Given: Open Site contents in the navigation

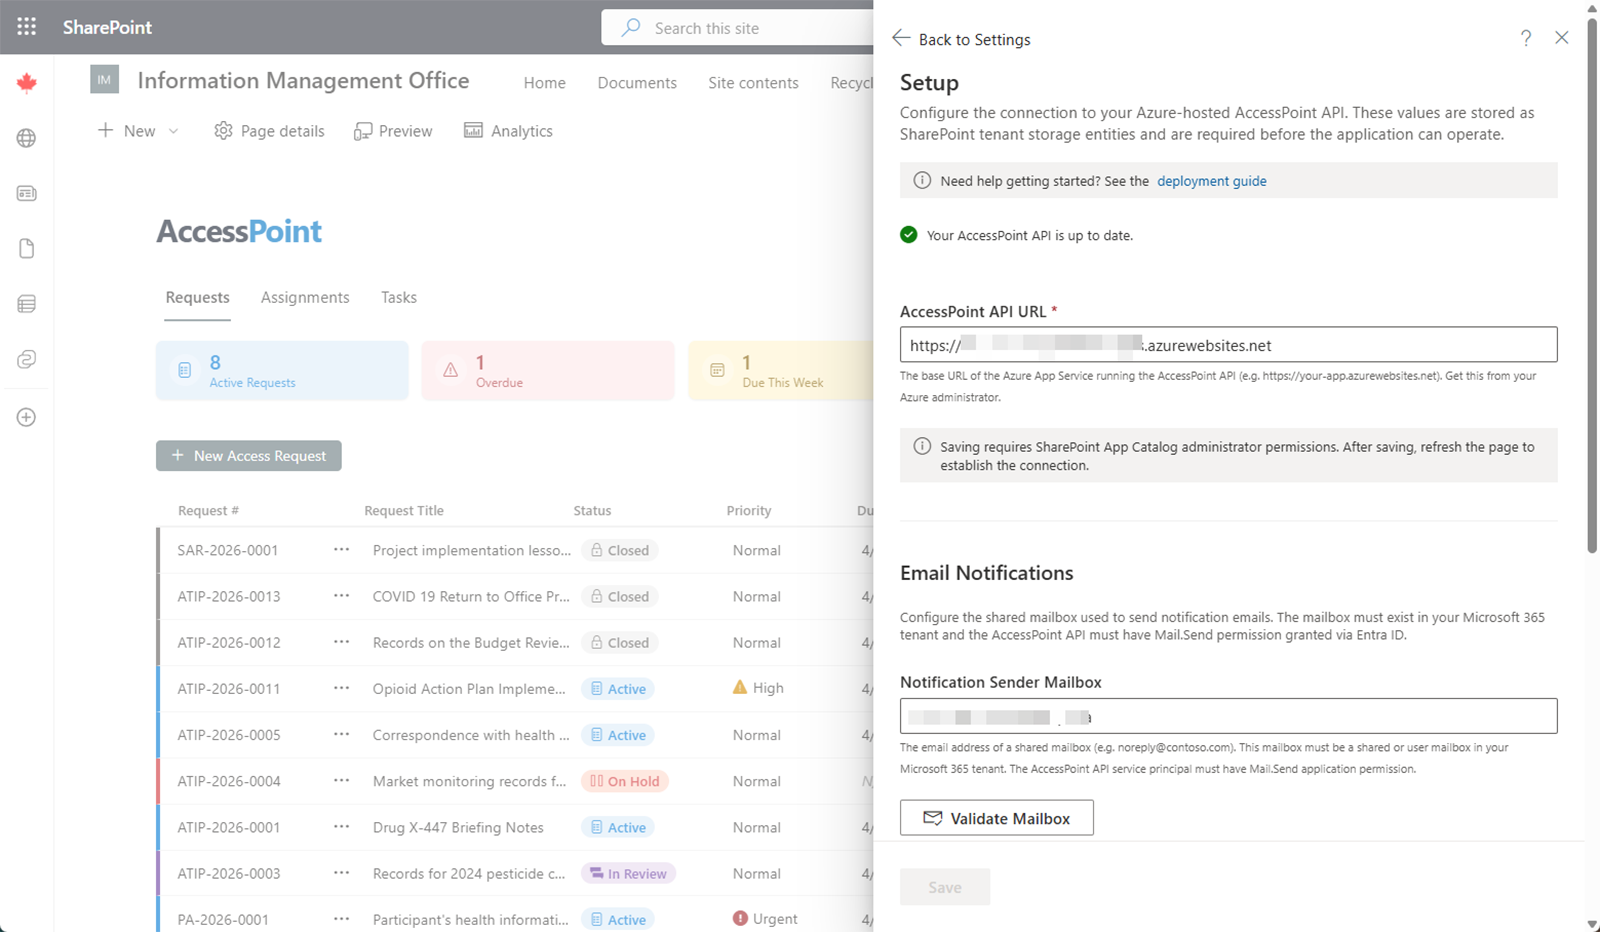Looking at the screenshot, I should 753,83.
